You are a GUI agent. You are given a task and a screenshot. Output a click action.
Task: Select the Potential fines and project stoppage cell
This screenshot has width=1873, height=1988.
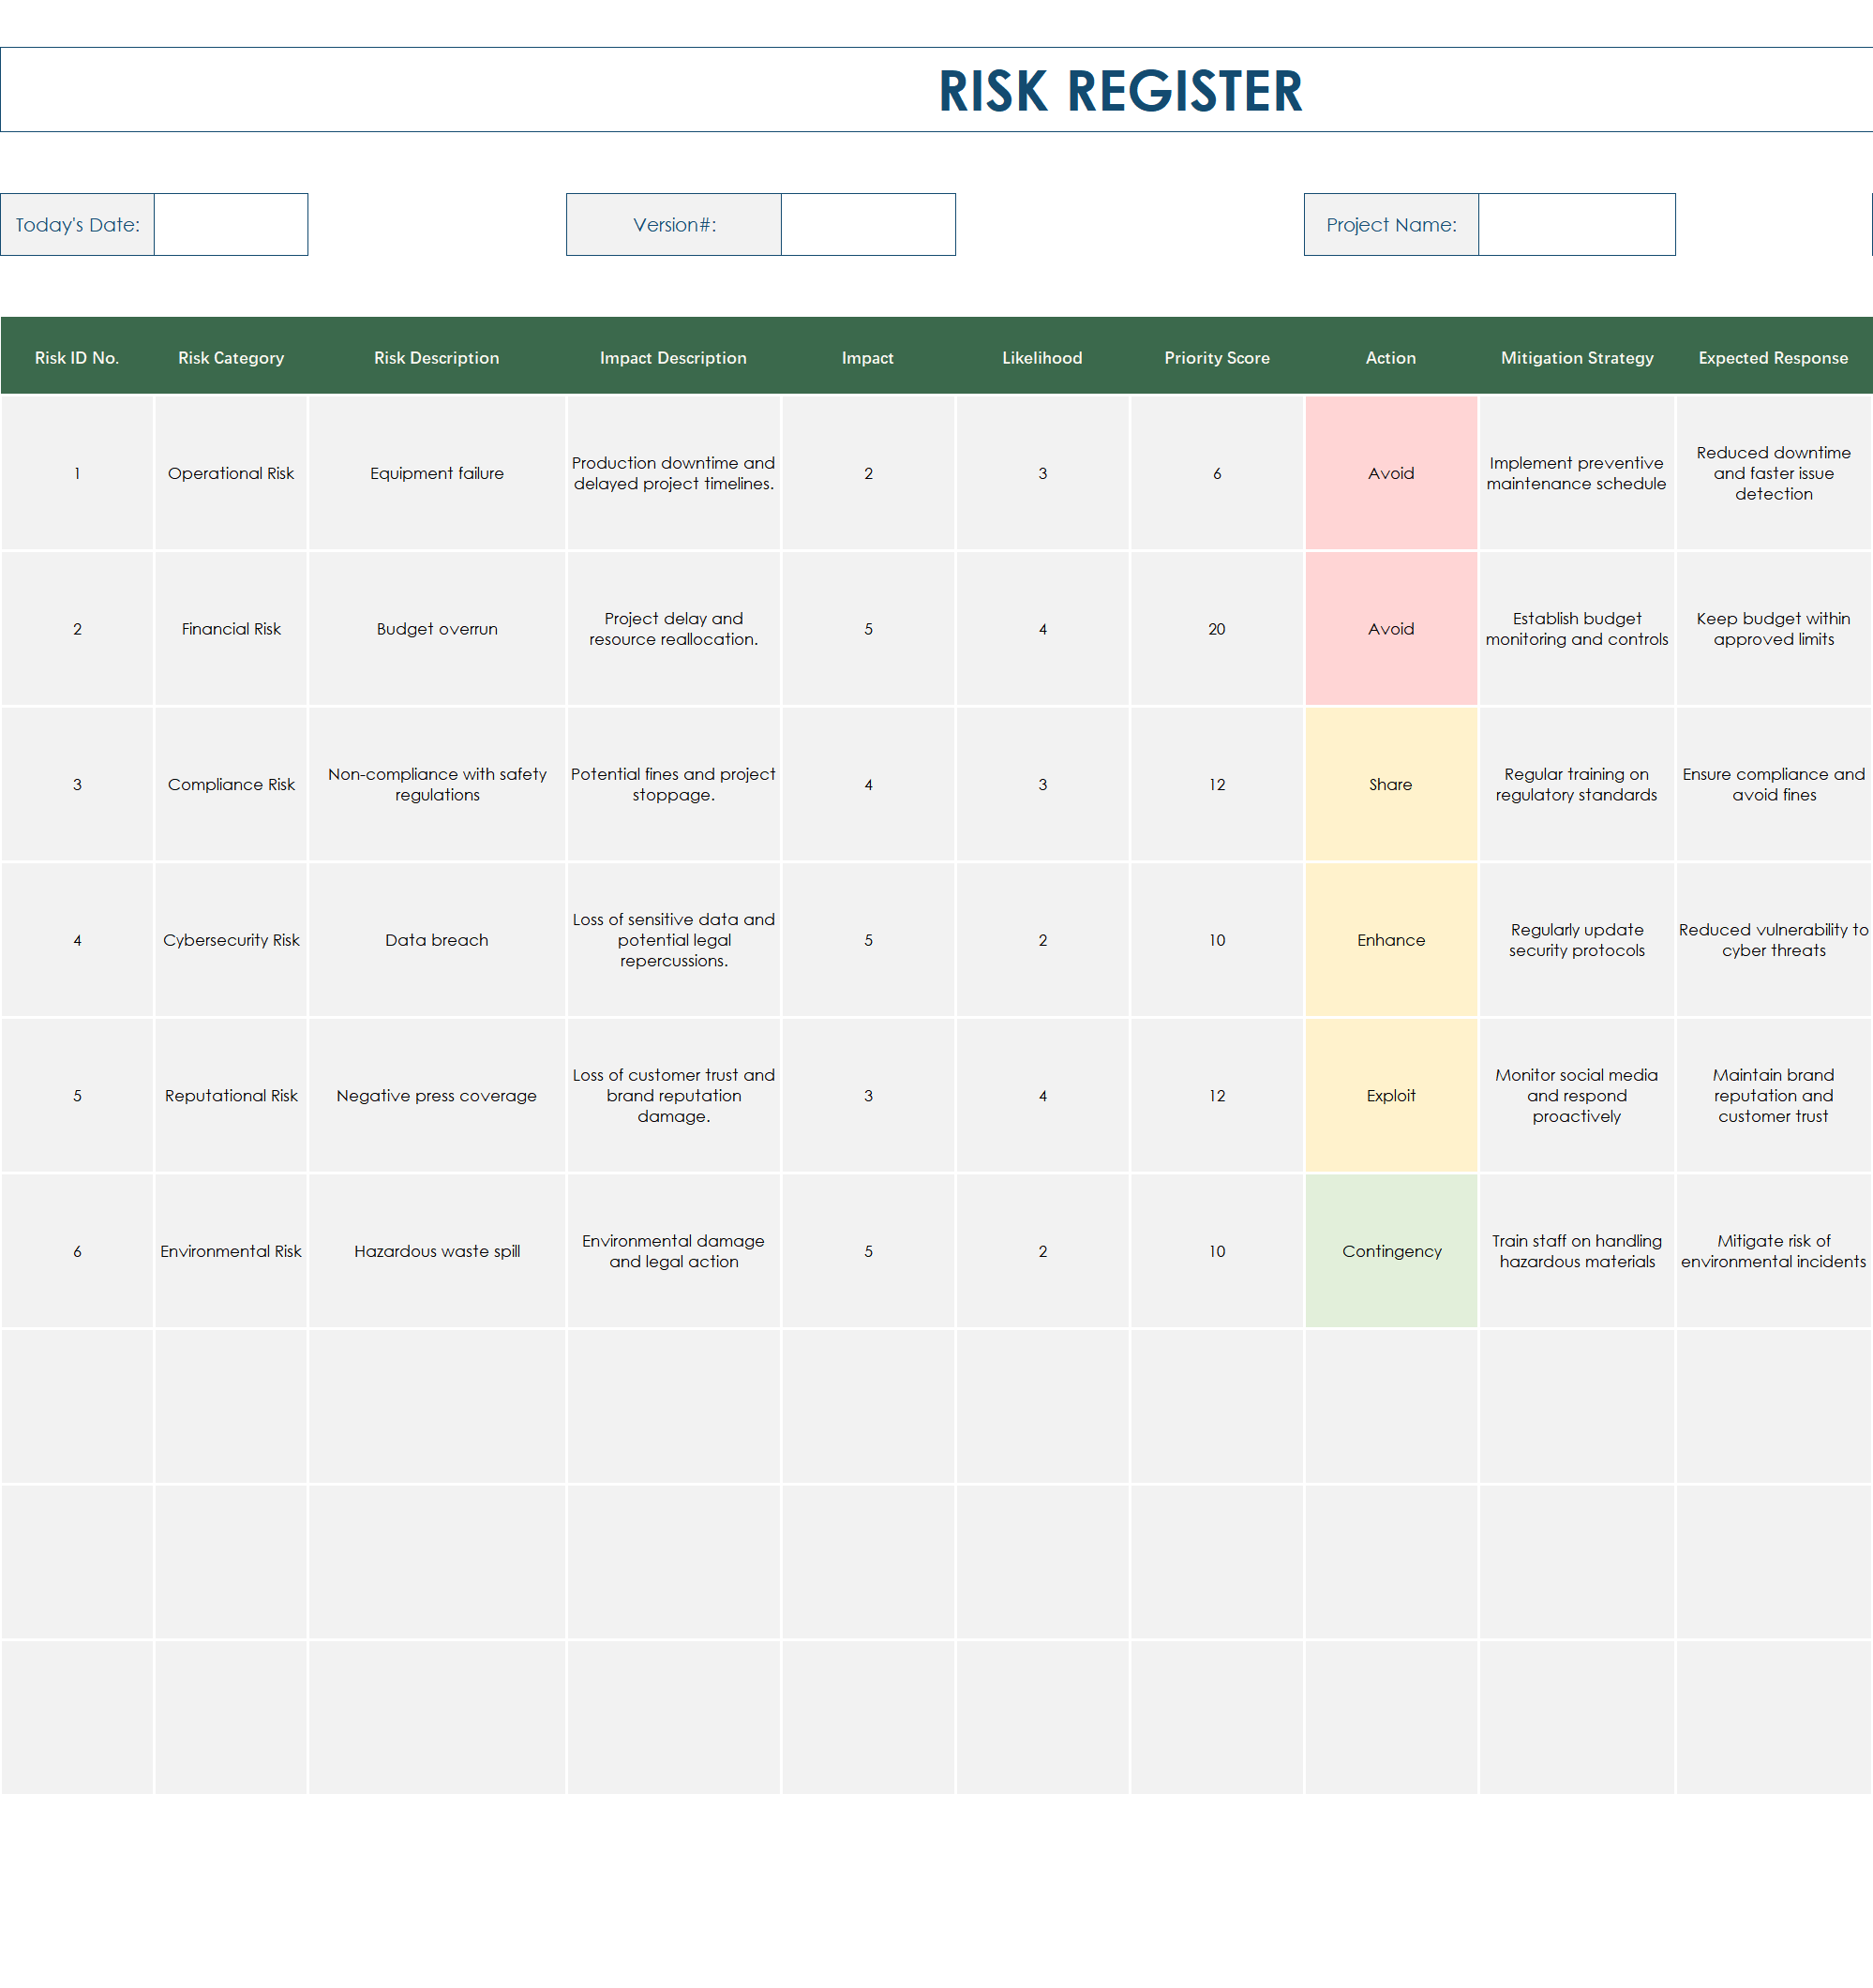(x=674, y=784)
